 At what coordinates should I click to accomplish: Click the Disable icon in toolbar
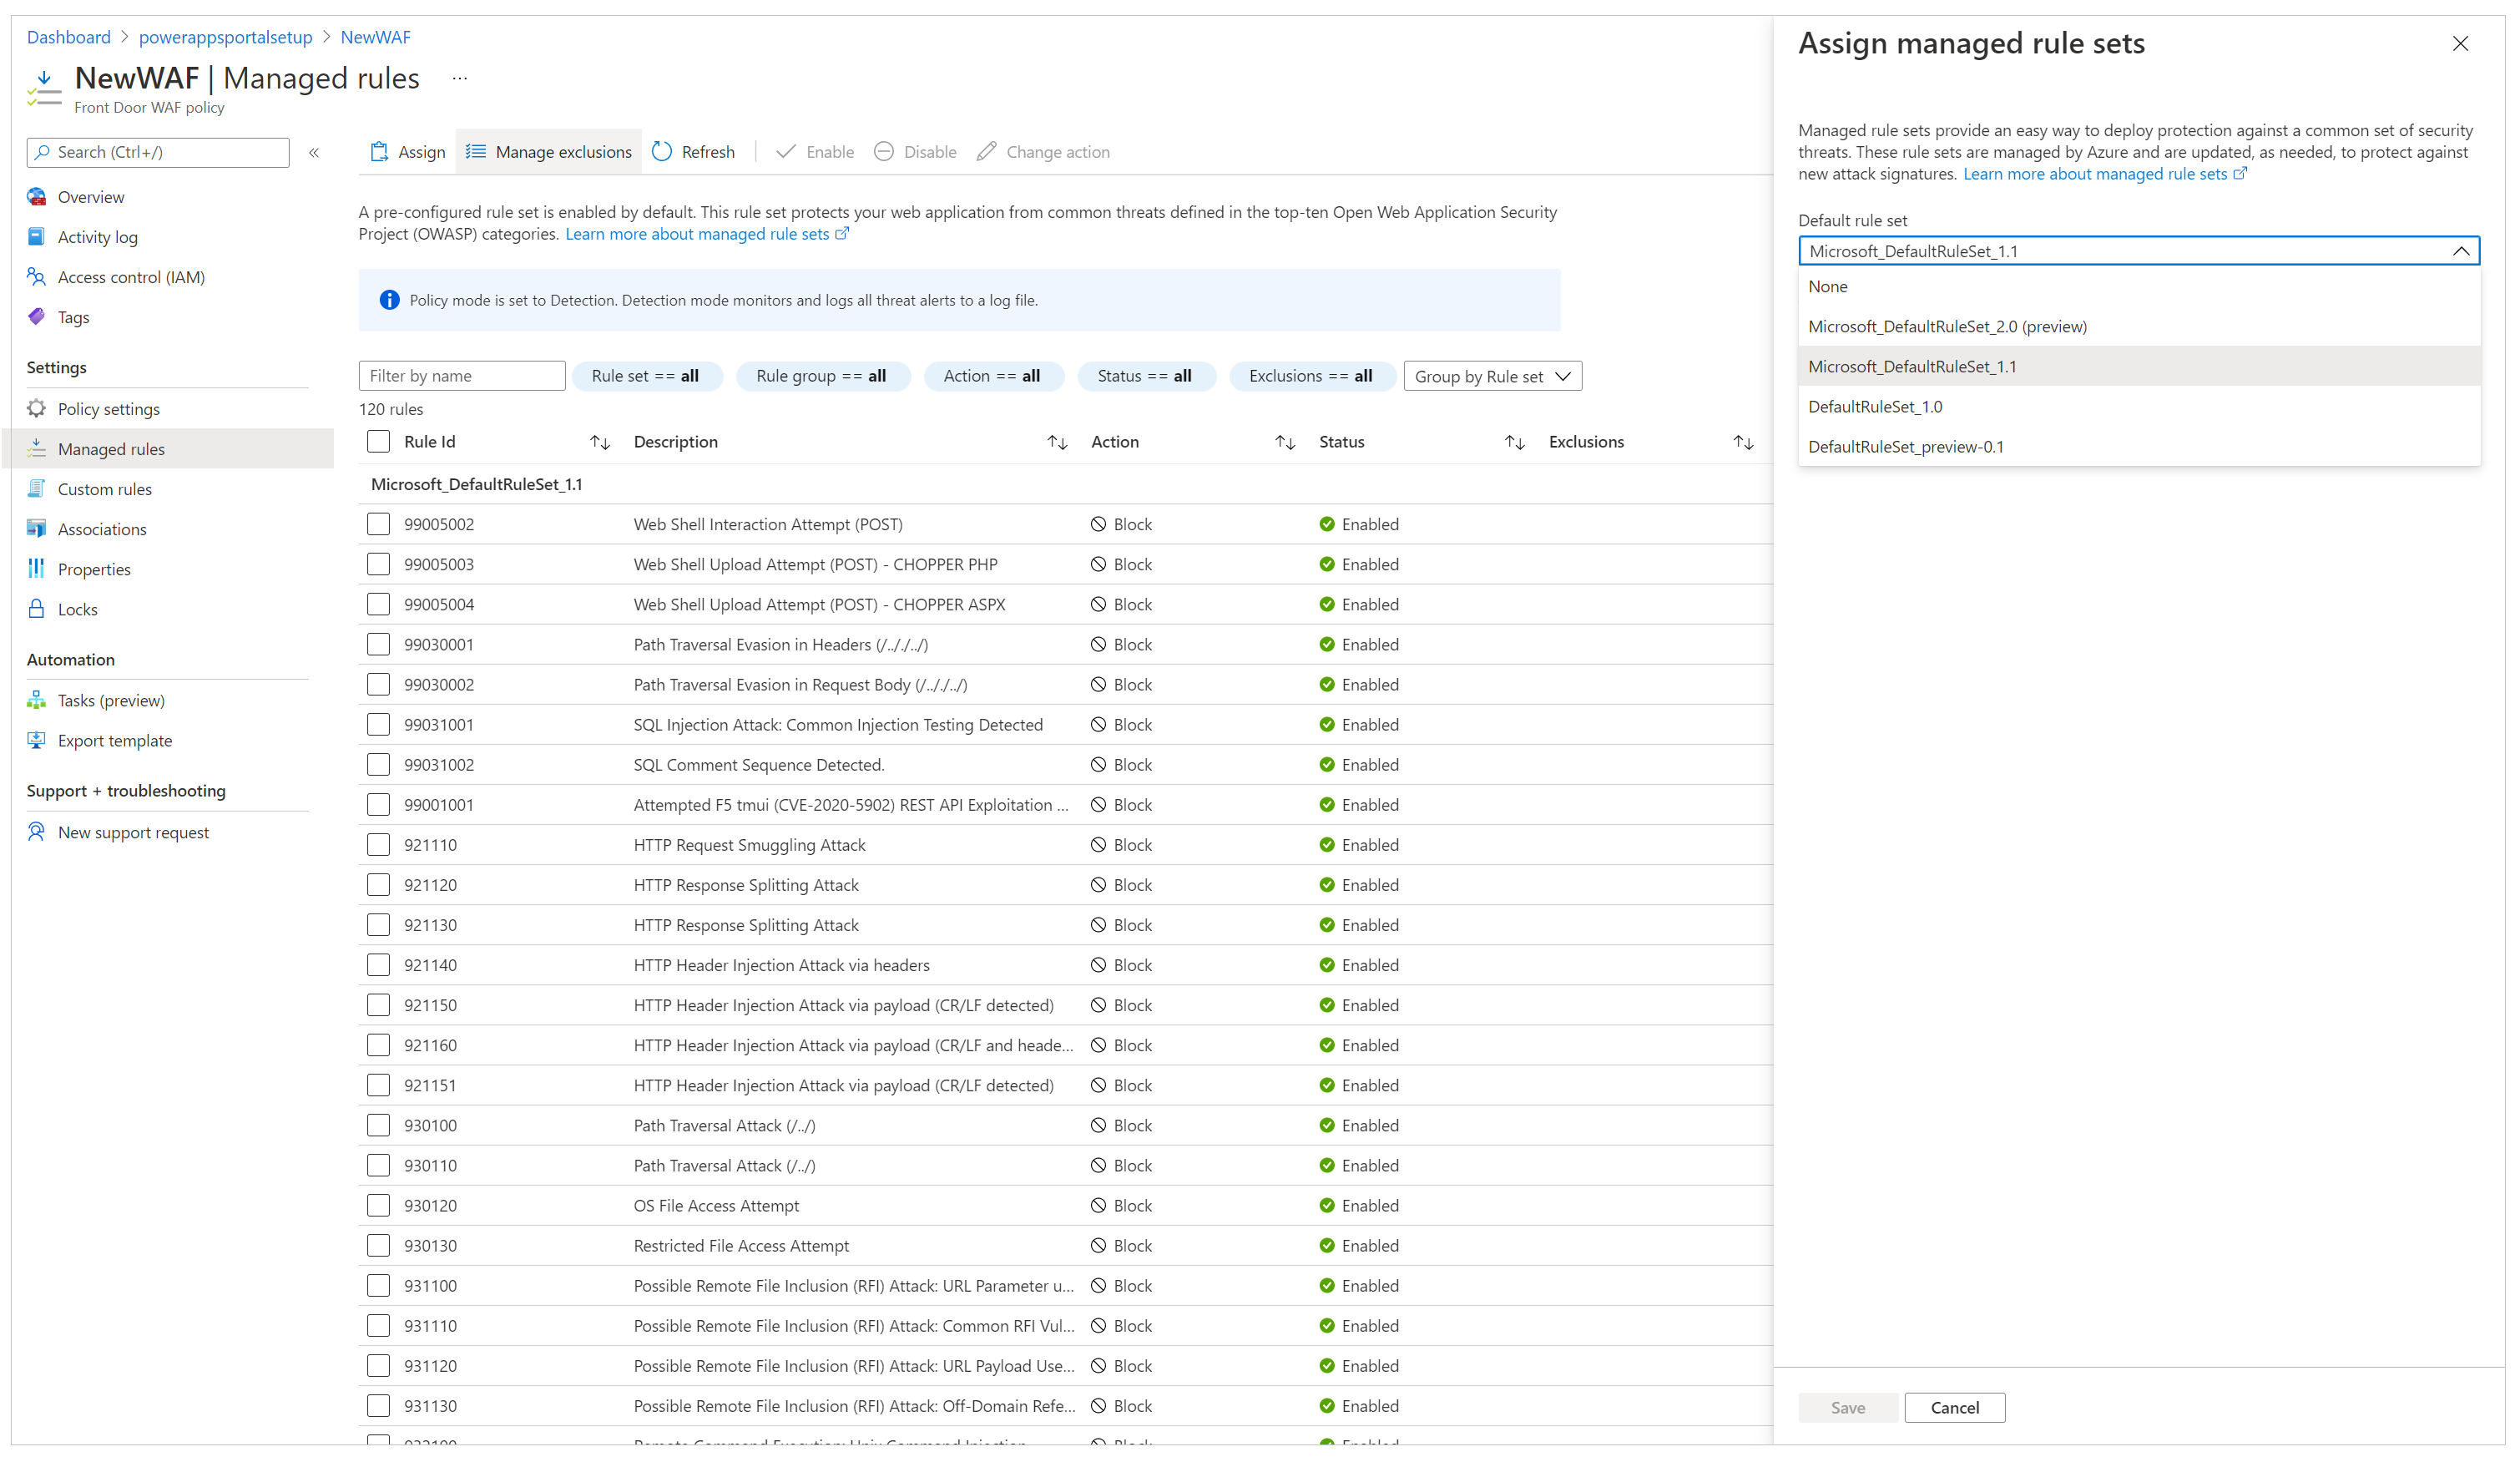coord(887,153)
